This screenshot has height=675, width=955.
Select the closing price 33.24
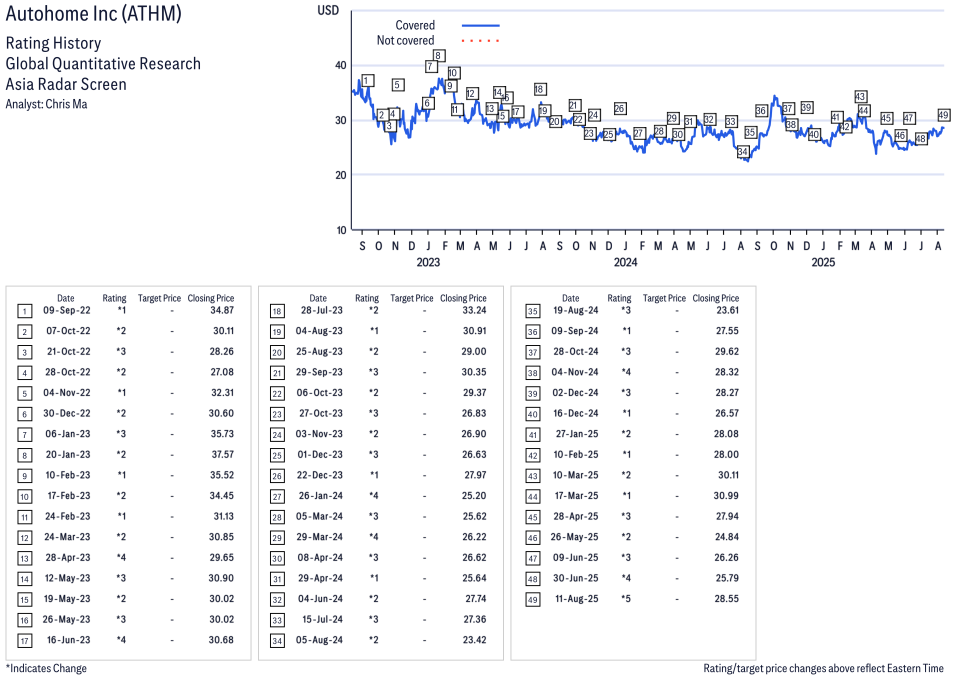click(474, 310)
